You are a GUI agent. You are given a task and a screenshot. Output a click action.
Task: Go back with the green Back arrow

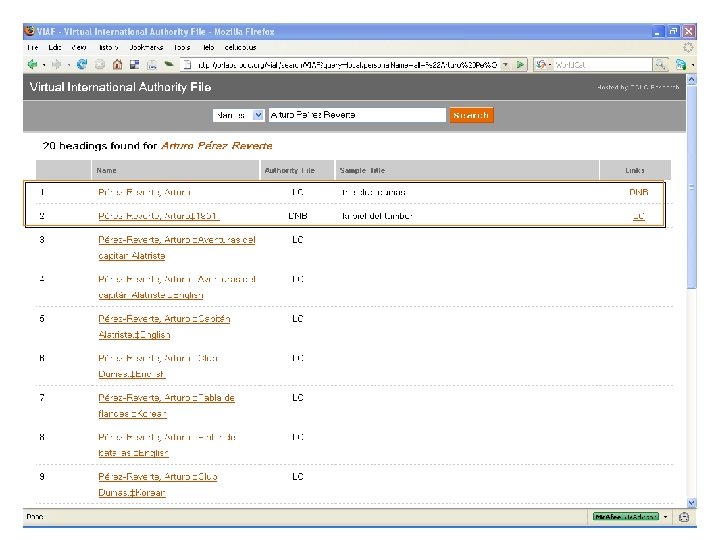[32, 65]
